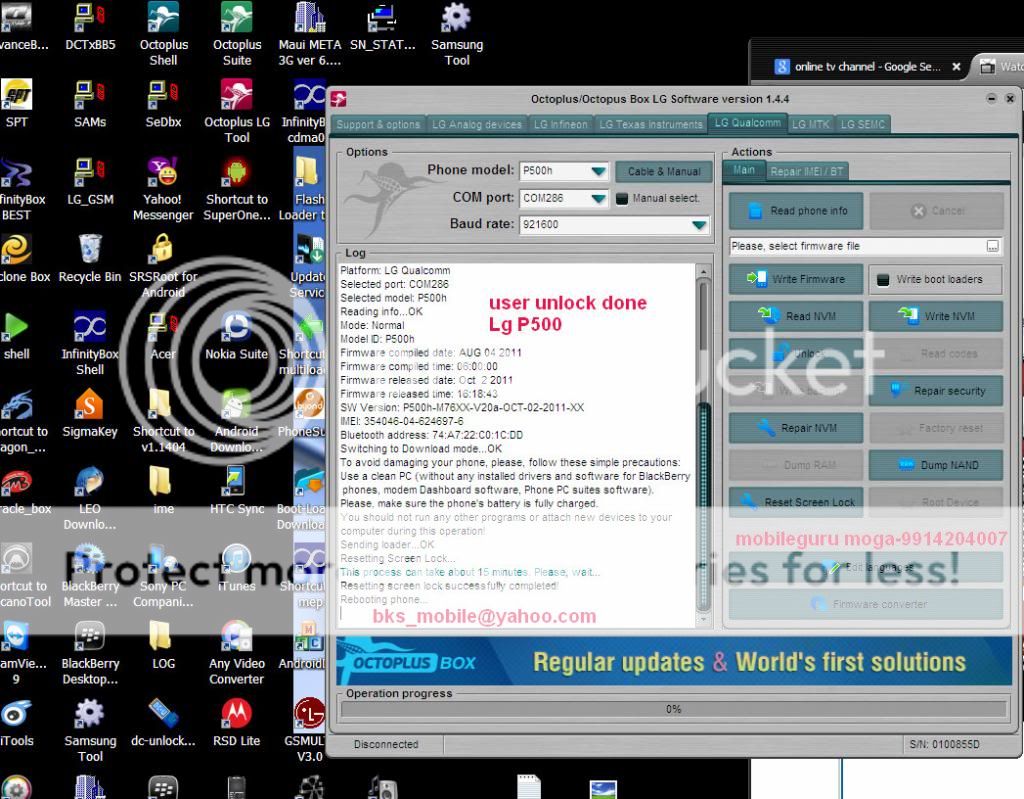Open the LG_GSM desktop icon
The width and height of the screenshot is (1024, 799).
click(90, 182)
